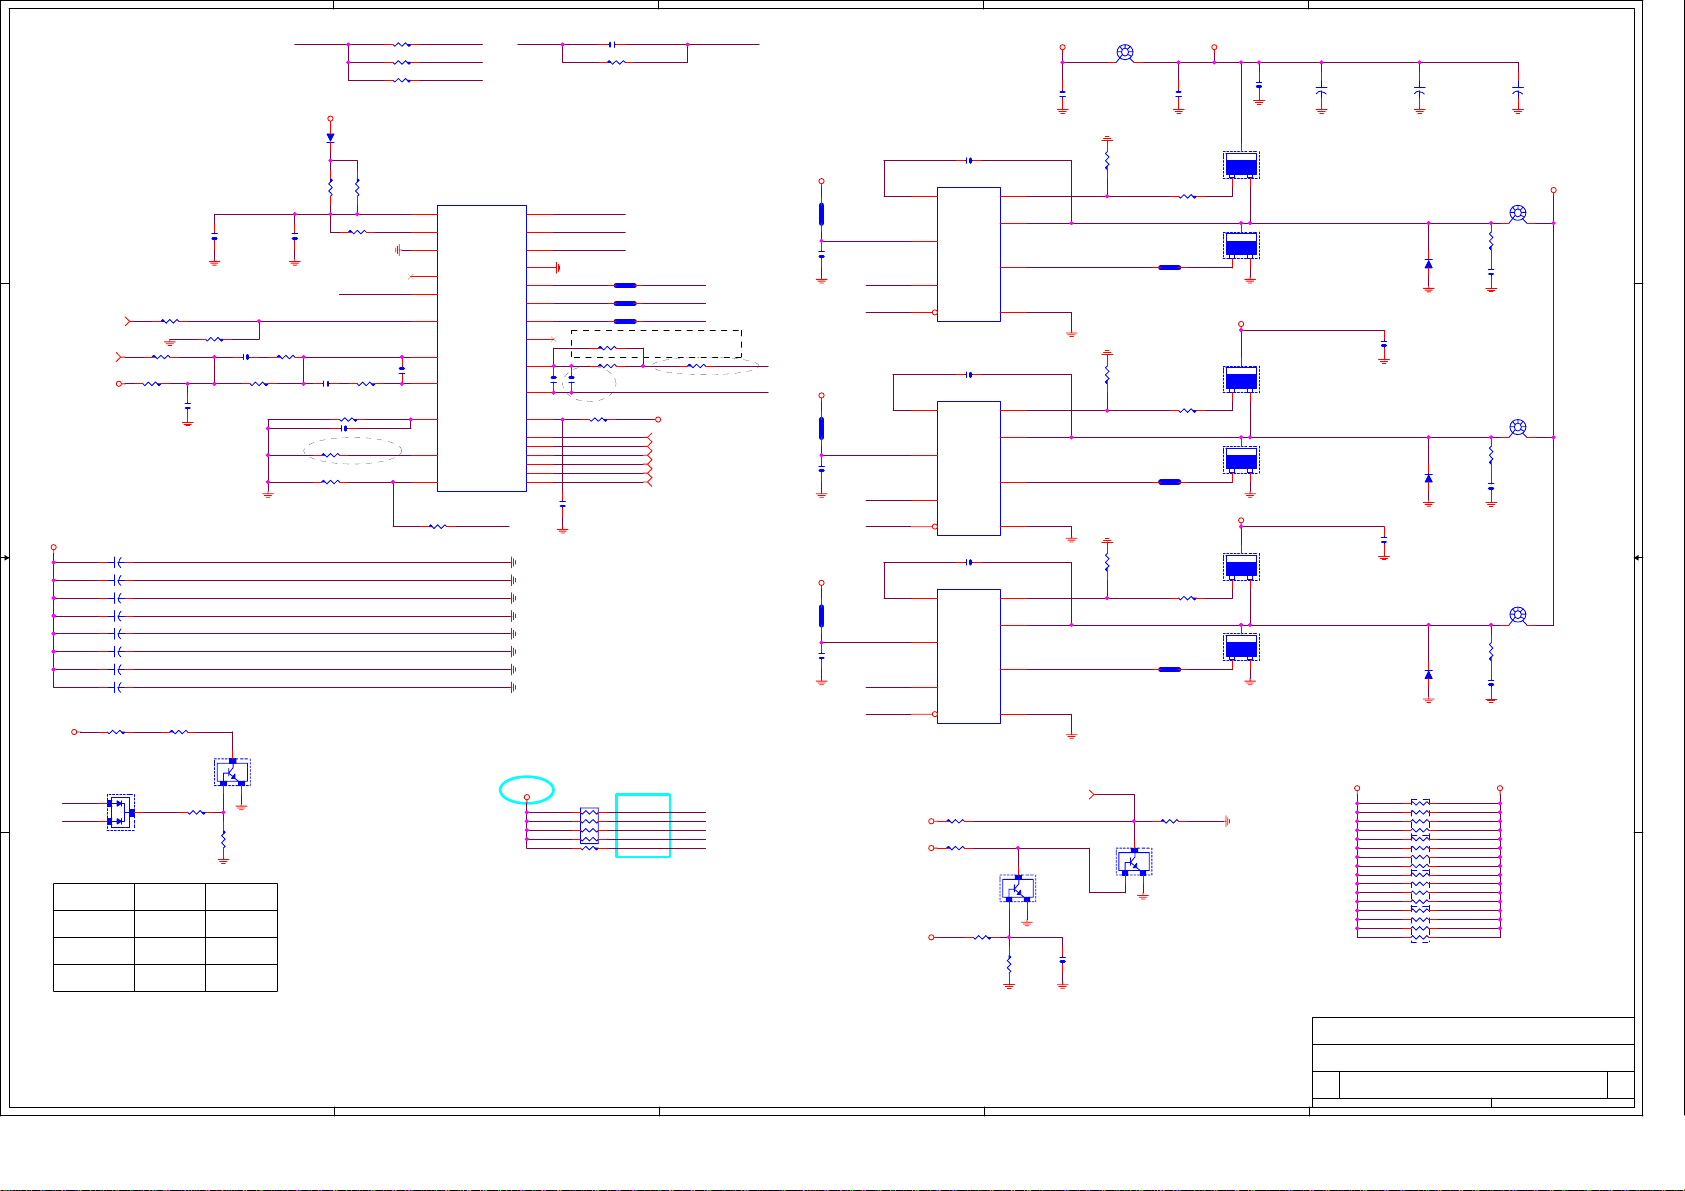Select the fourteen-resistor array symbol
The width and height of the screenshot is (1685, 1191).
[1420, 870]
